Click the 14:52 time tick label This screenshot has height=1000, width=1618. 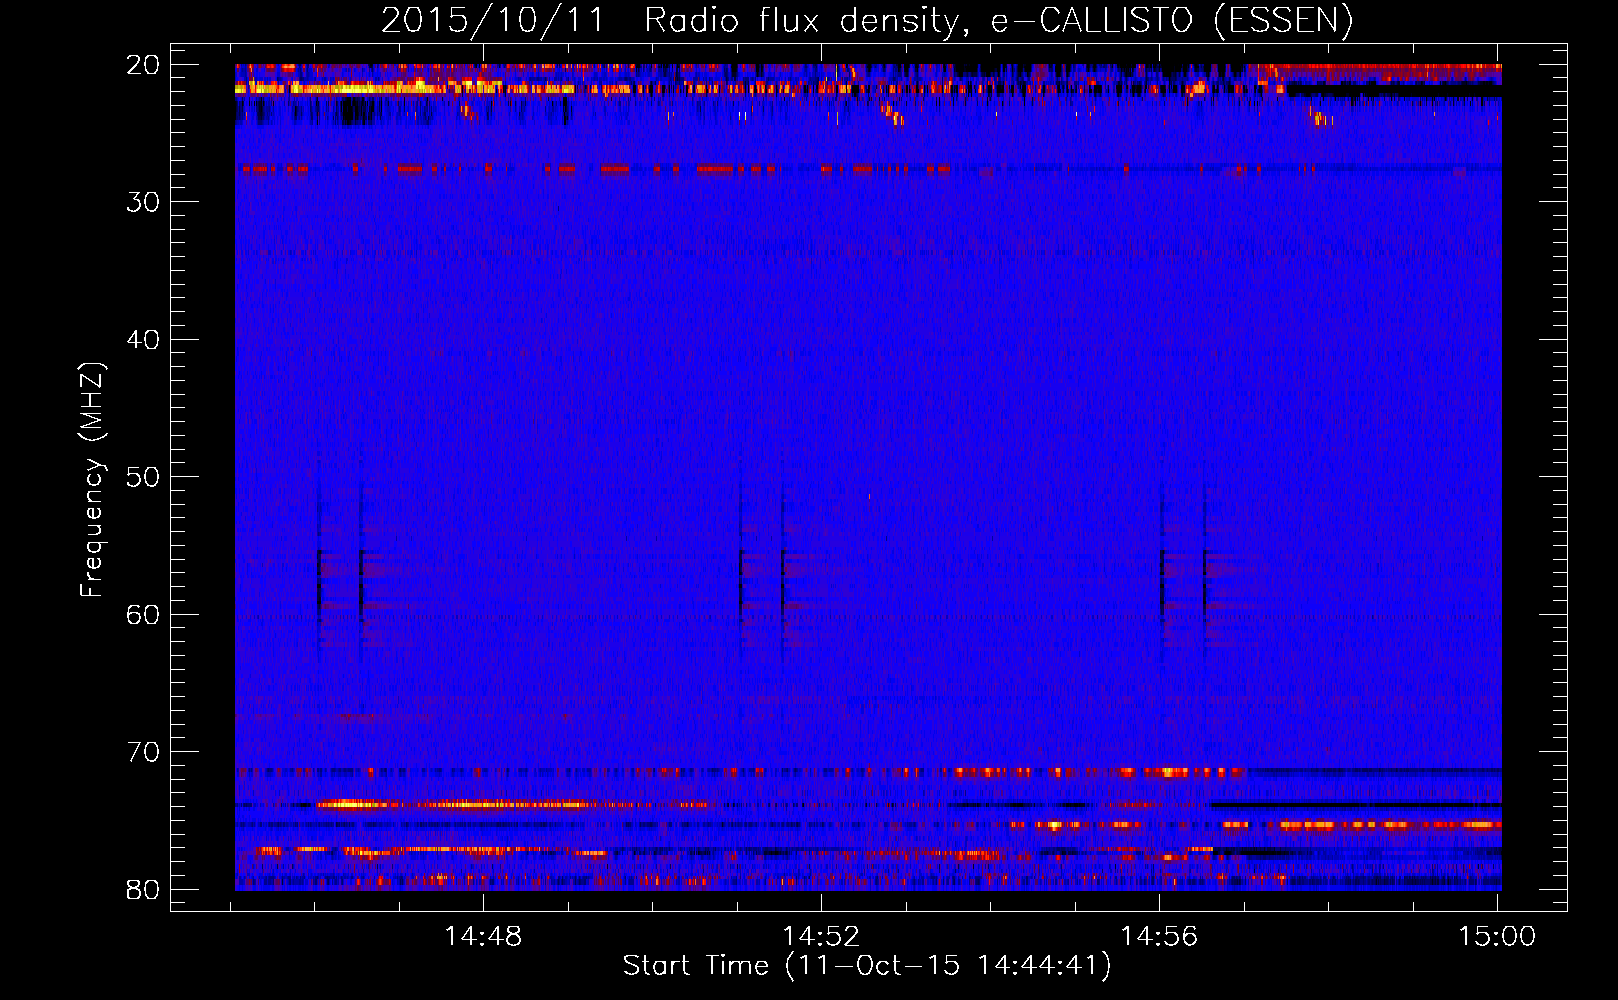pos(821,937)
